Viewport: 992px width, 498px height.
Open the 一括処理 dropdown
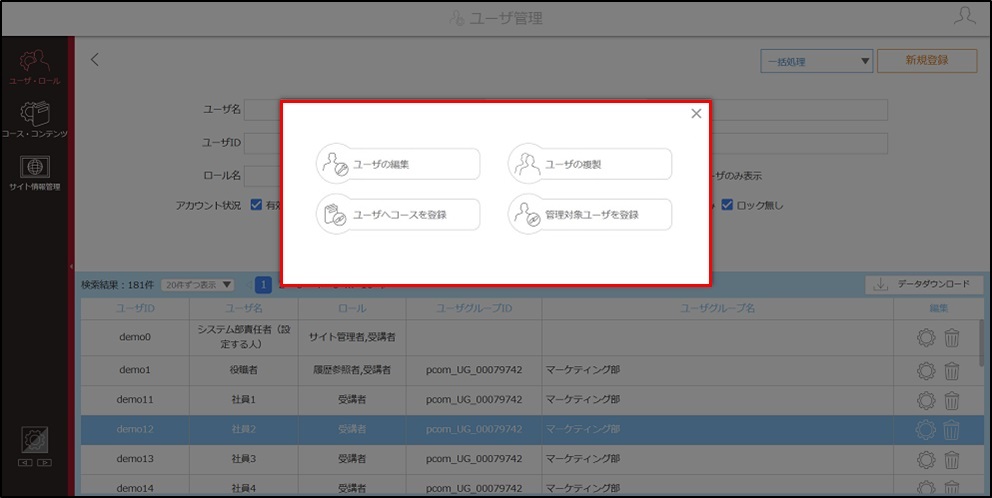tap(817, 61)
